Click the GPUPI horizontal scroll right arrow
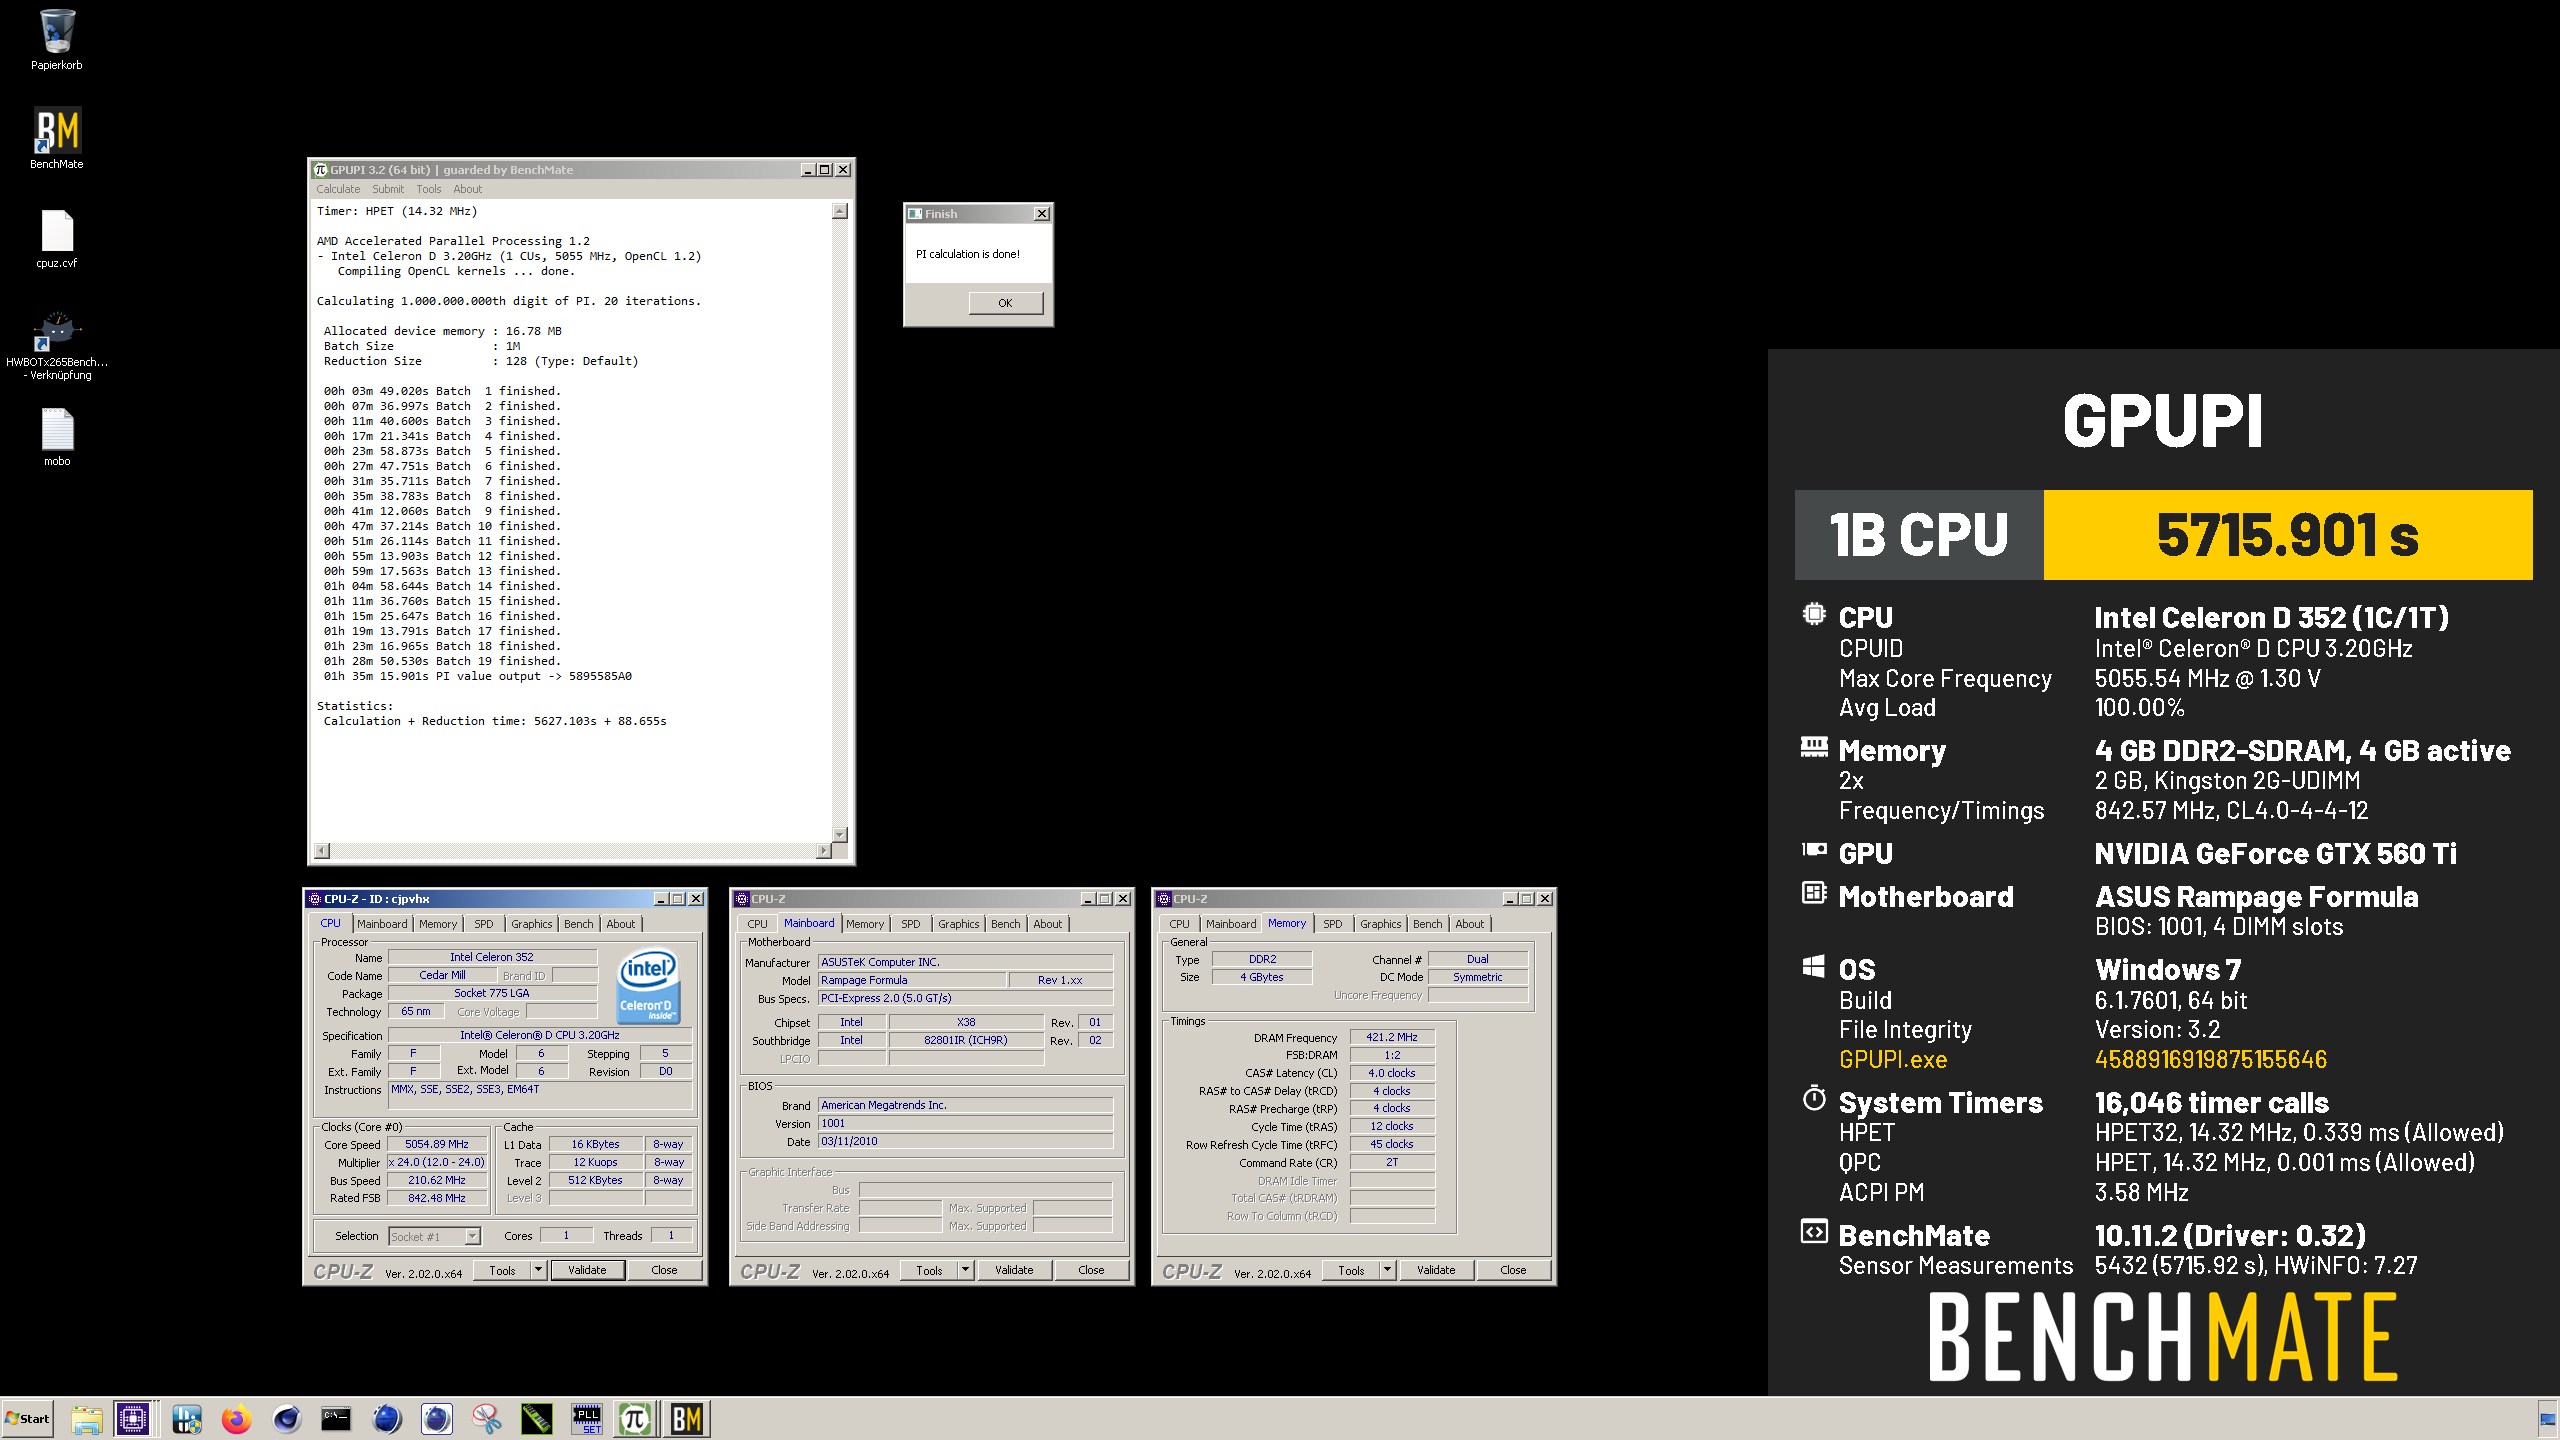The height and width of the screenshot is (1440, 2560). tap(824, 851)
